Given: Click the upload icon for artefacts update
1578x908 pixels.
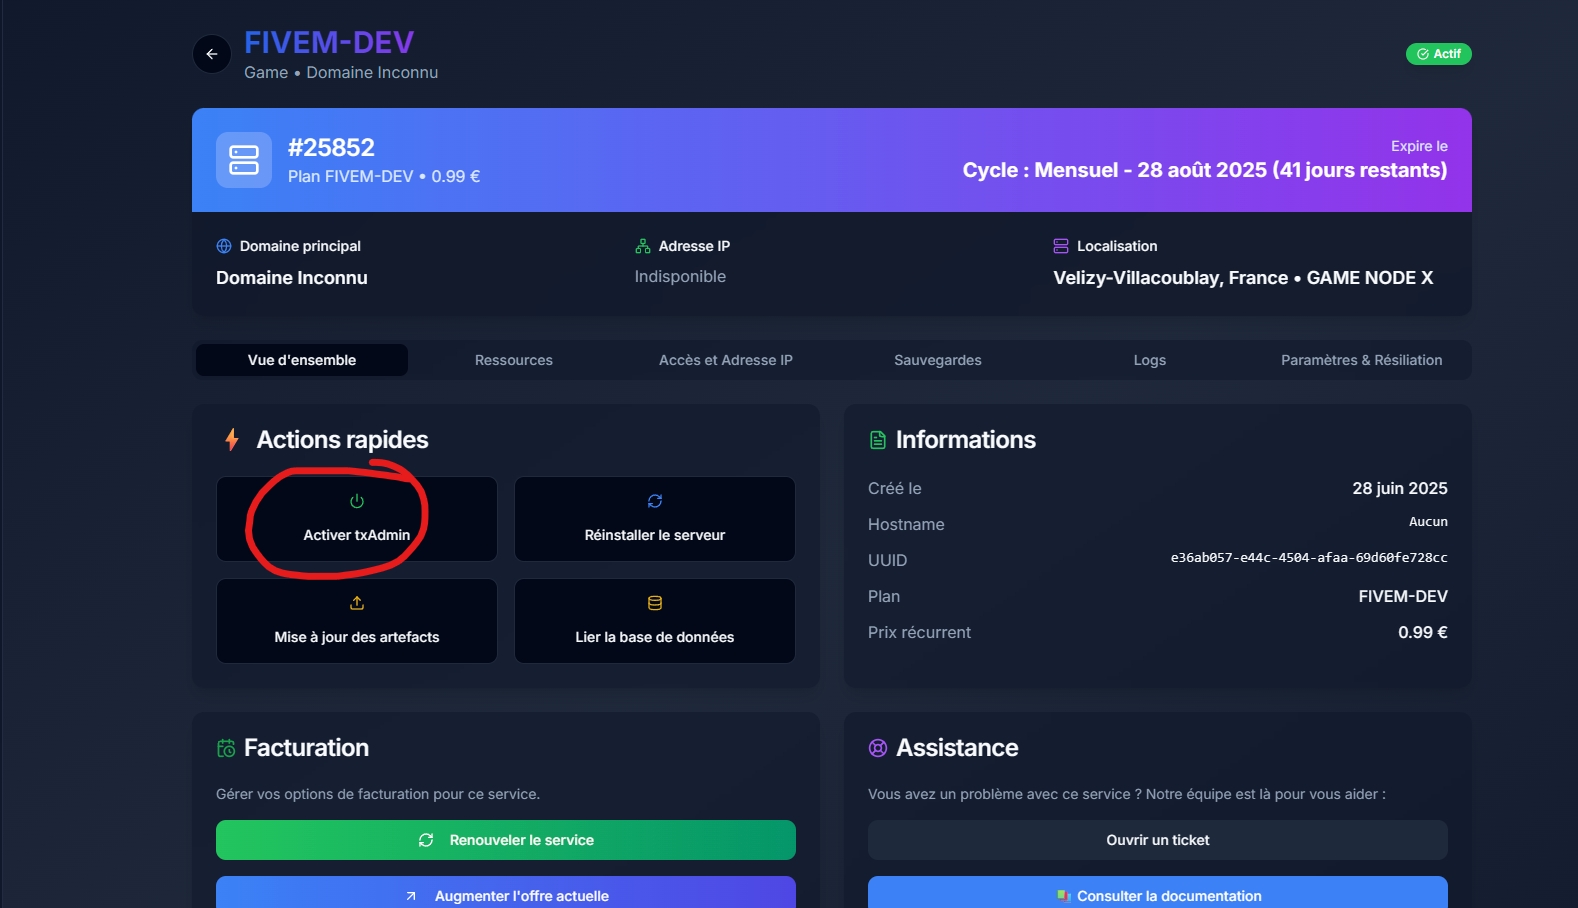Looking at the screenshot, I should tap(357, 603).
